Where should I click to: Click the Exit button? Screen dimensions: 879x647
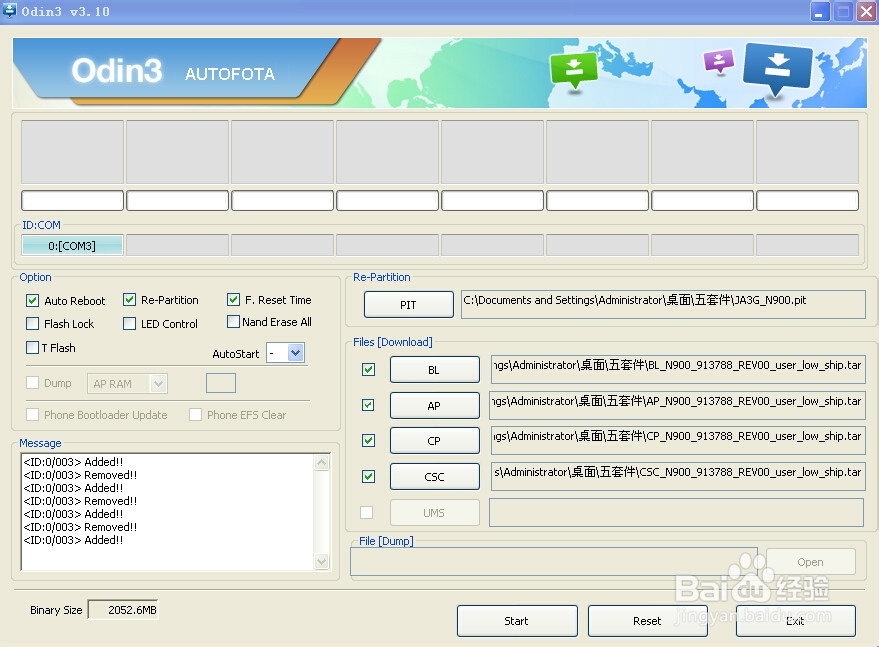[x=795, y=621]
